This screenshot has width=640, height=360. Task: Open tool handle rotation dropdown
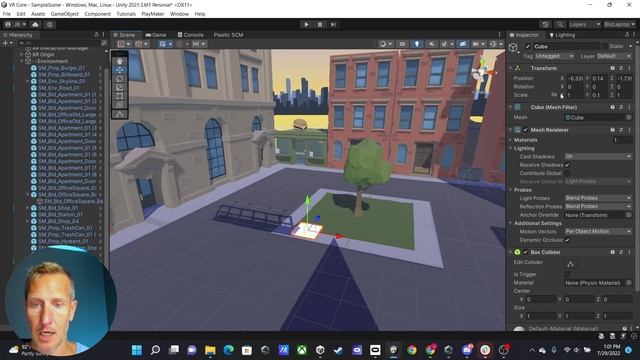(x=141, y=44)
